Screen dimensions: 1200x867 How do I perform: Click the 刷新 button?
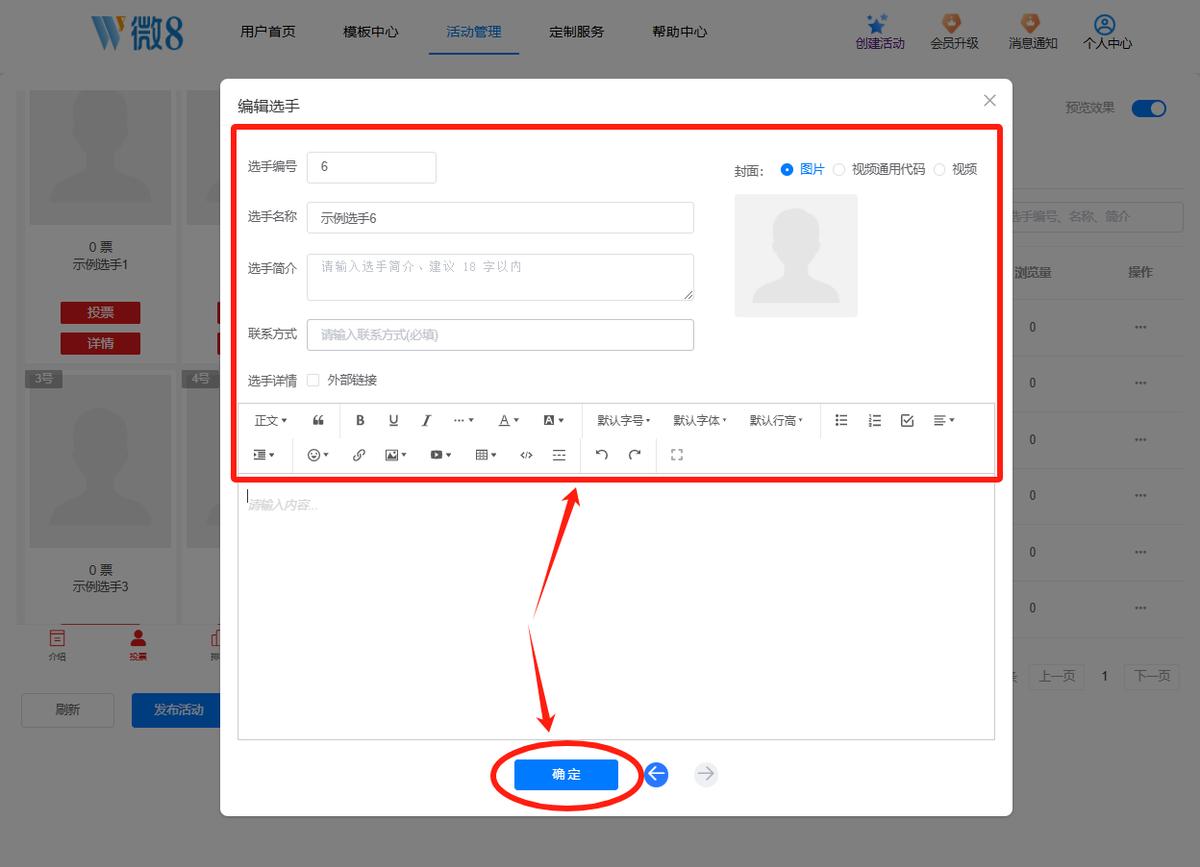[68, 710]
